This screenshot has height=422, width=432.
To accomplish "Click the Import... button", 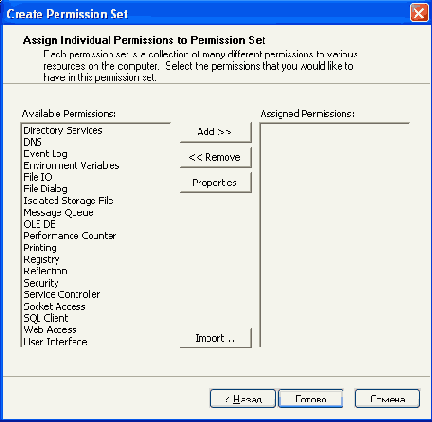I will (216, 338).
